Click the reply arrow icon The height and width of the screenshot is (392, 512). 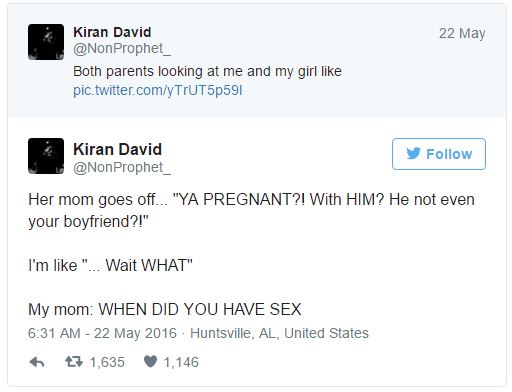[37, 362]
